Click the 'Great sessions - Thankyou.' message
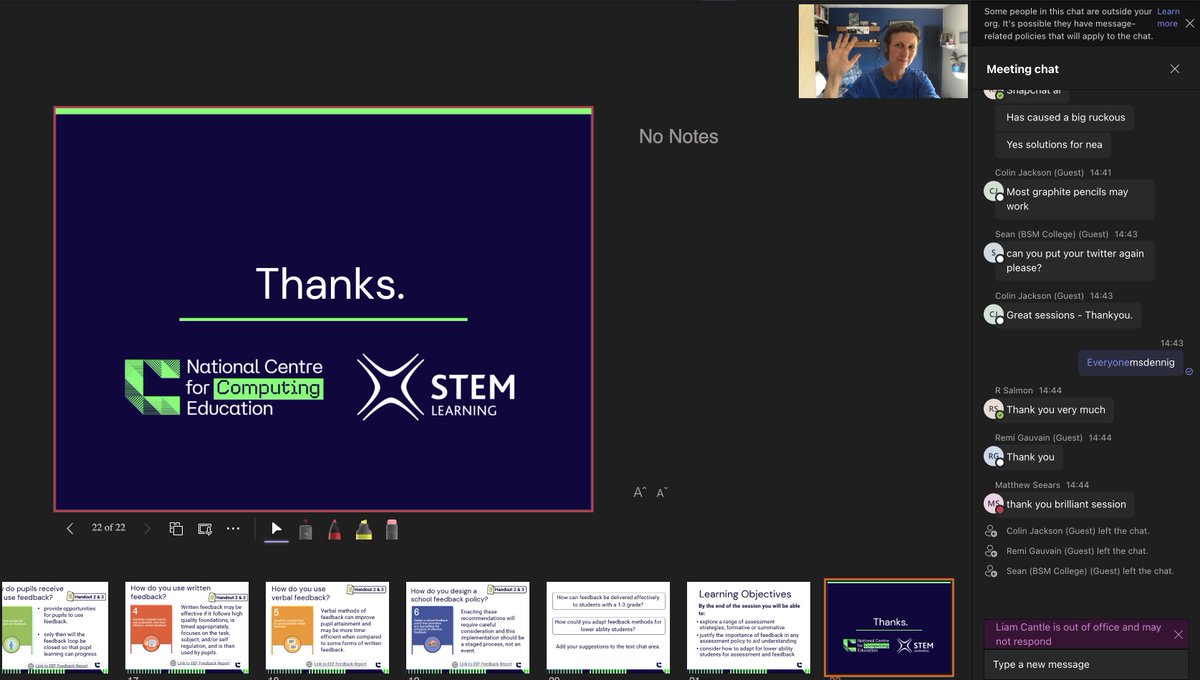 pos(1069,314)
